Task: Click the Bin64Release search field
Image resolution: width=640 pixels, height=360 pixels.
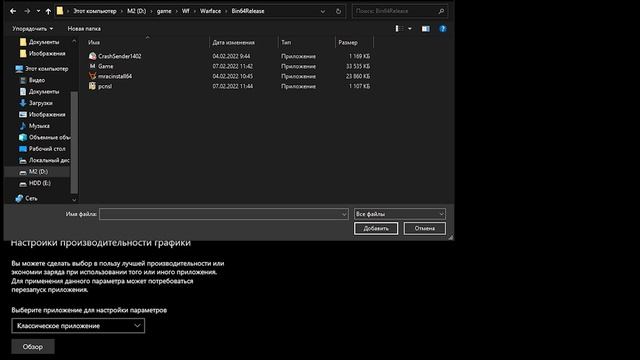Action: [394, 11]
